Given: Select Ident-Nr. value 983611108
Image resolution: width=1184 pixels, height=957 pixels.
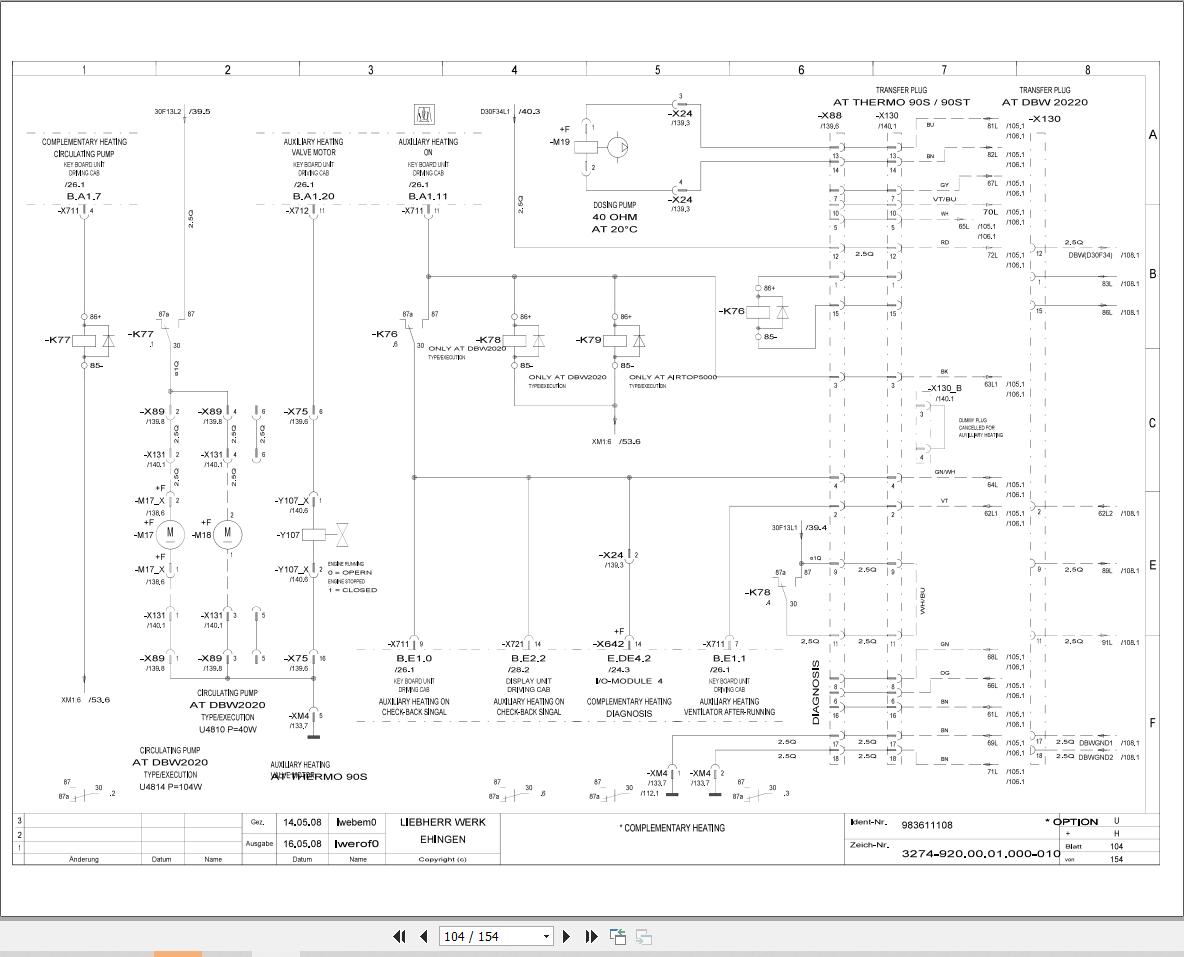Looking at the screenshot, I should tap(927, 826).
